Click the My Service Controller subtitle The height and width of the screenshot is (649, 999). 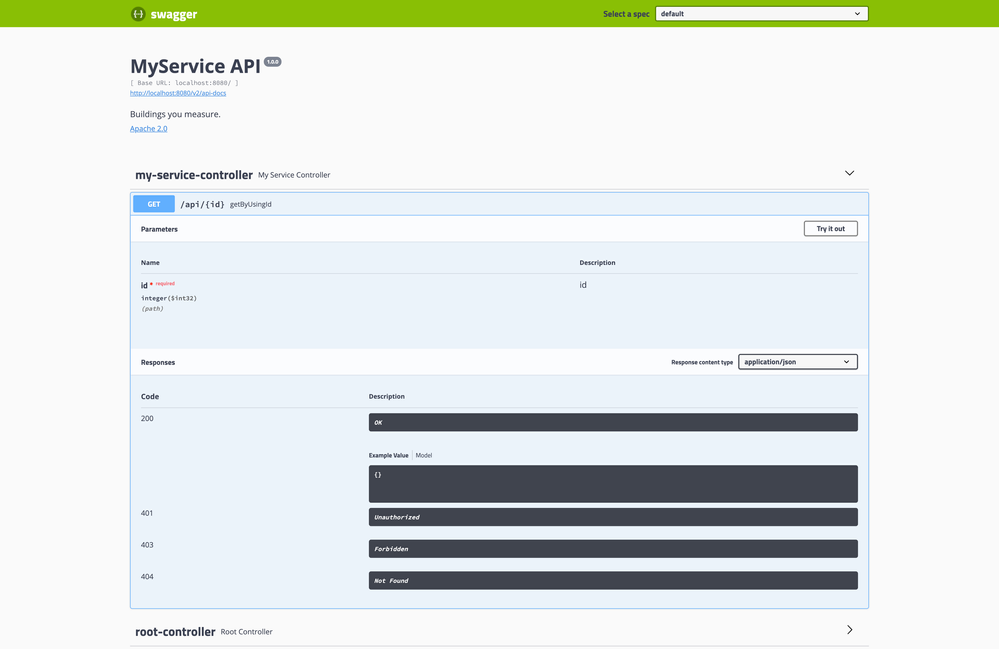coord(294,175)
